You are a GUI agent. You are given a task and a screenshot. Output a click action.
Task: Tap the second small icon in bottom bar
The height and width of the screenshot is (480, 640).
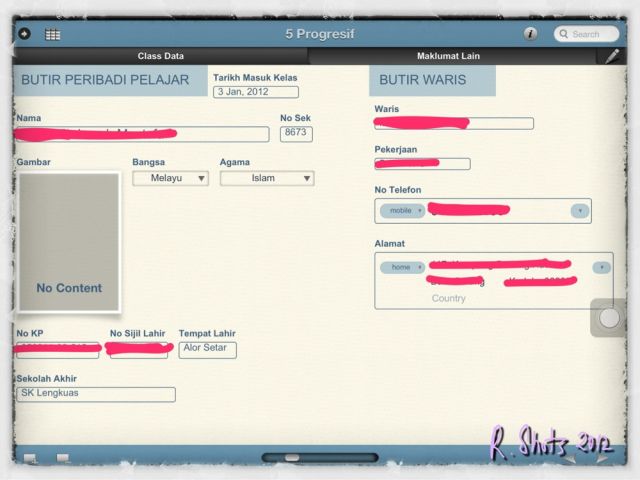tap(63, 459)
